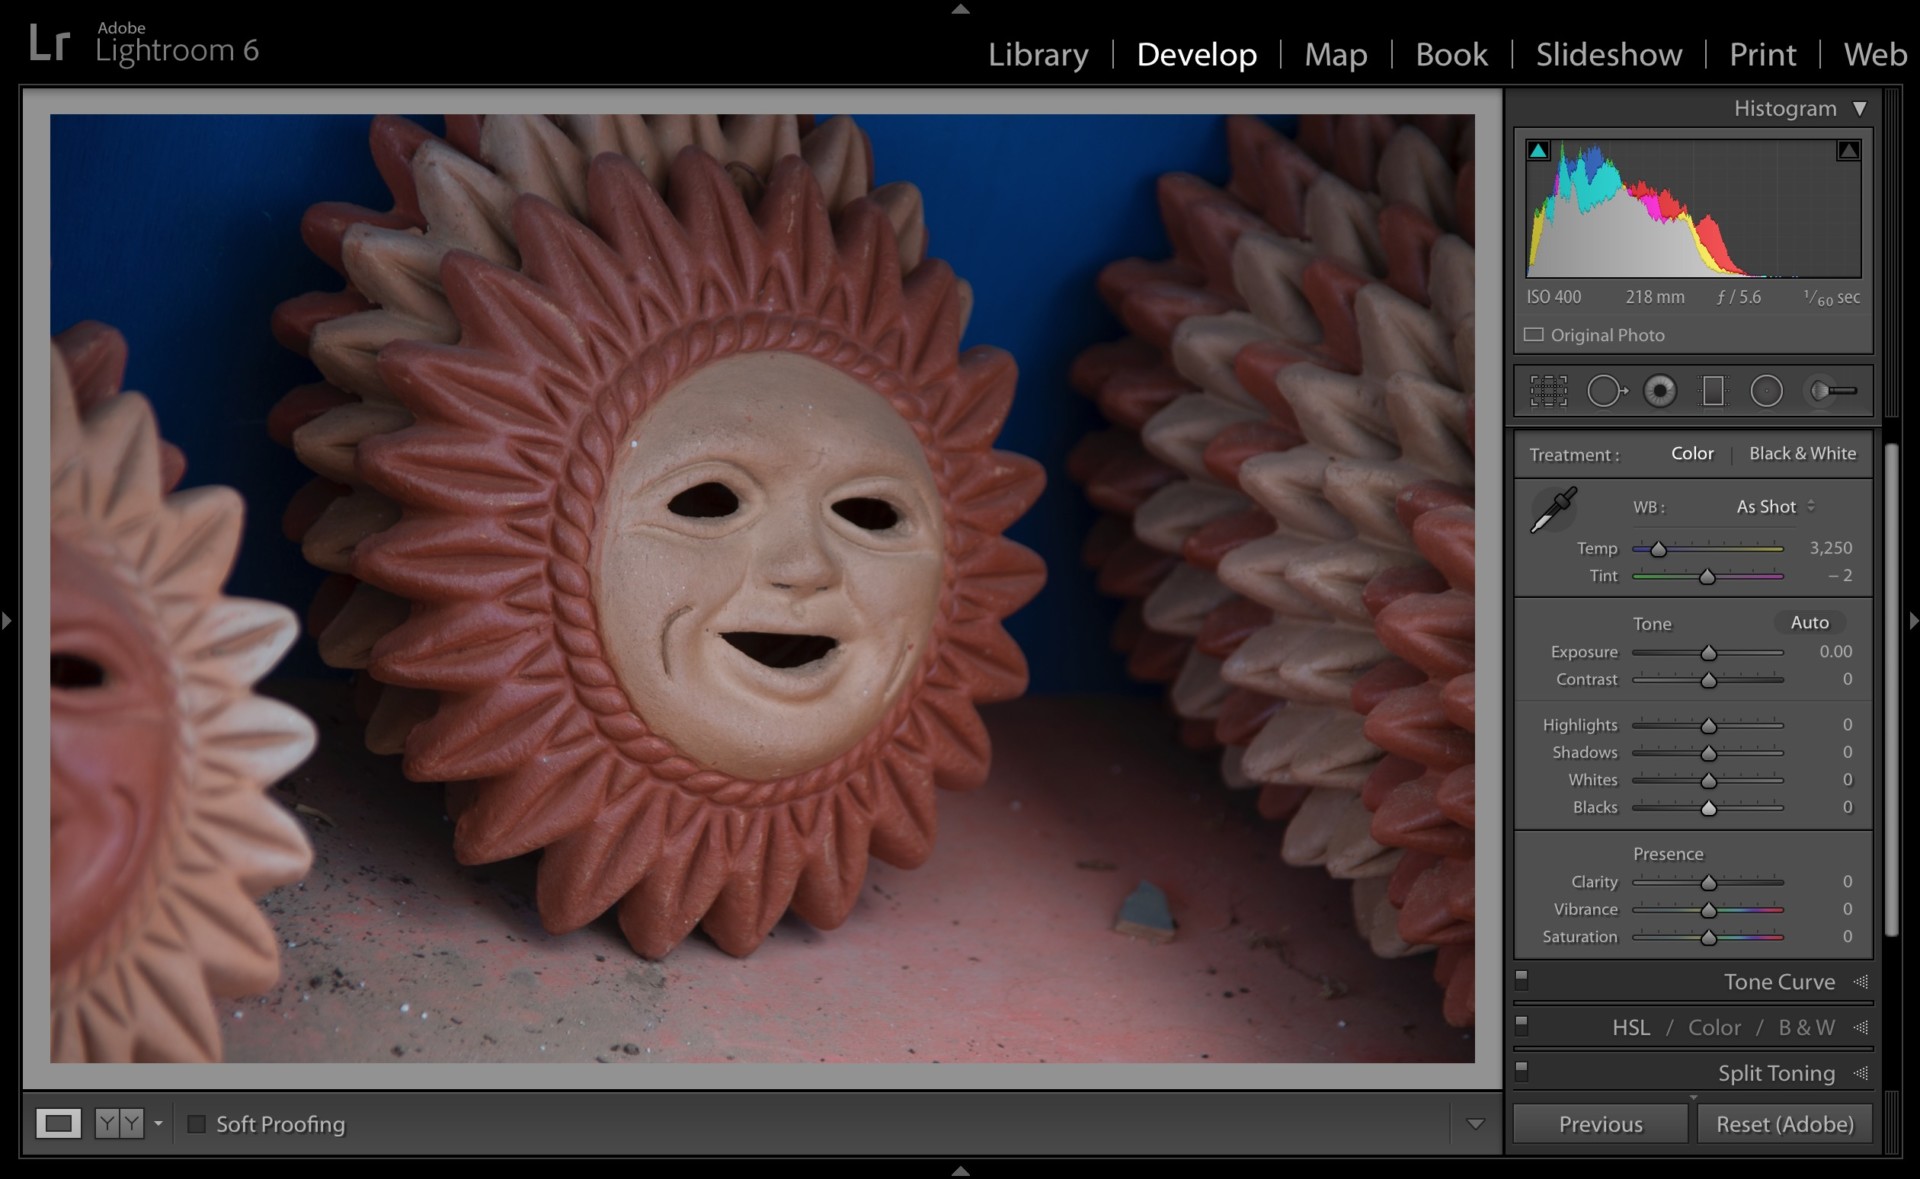Viewport: 1920px width, 1179px height.
Task: Switch to loupe view mode icon
Action: coord(58,1123)
